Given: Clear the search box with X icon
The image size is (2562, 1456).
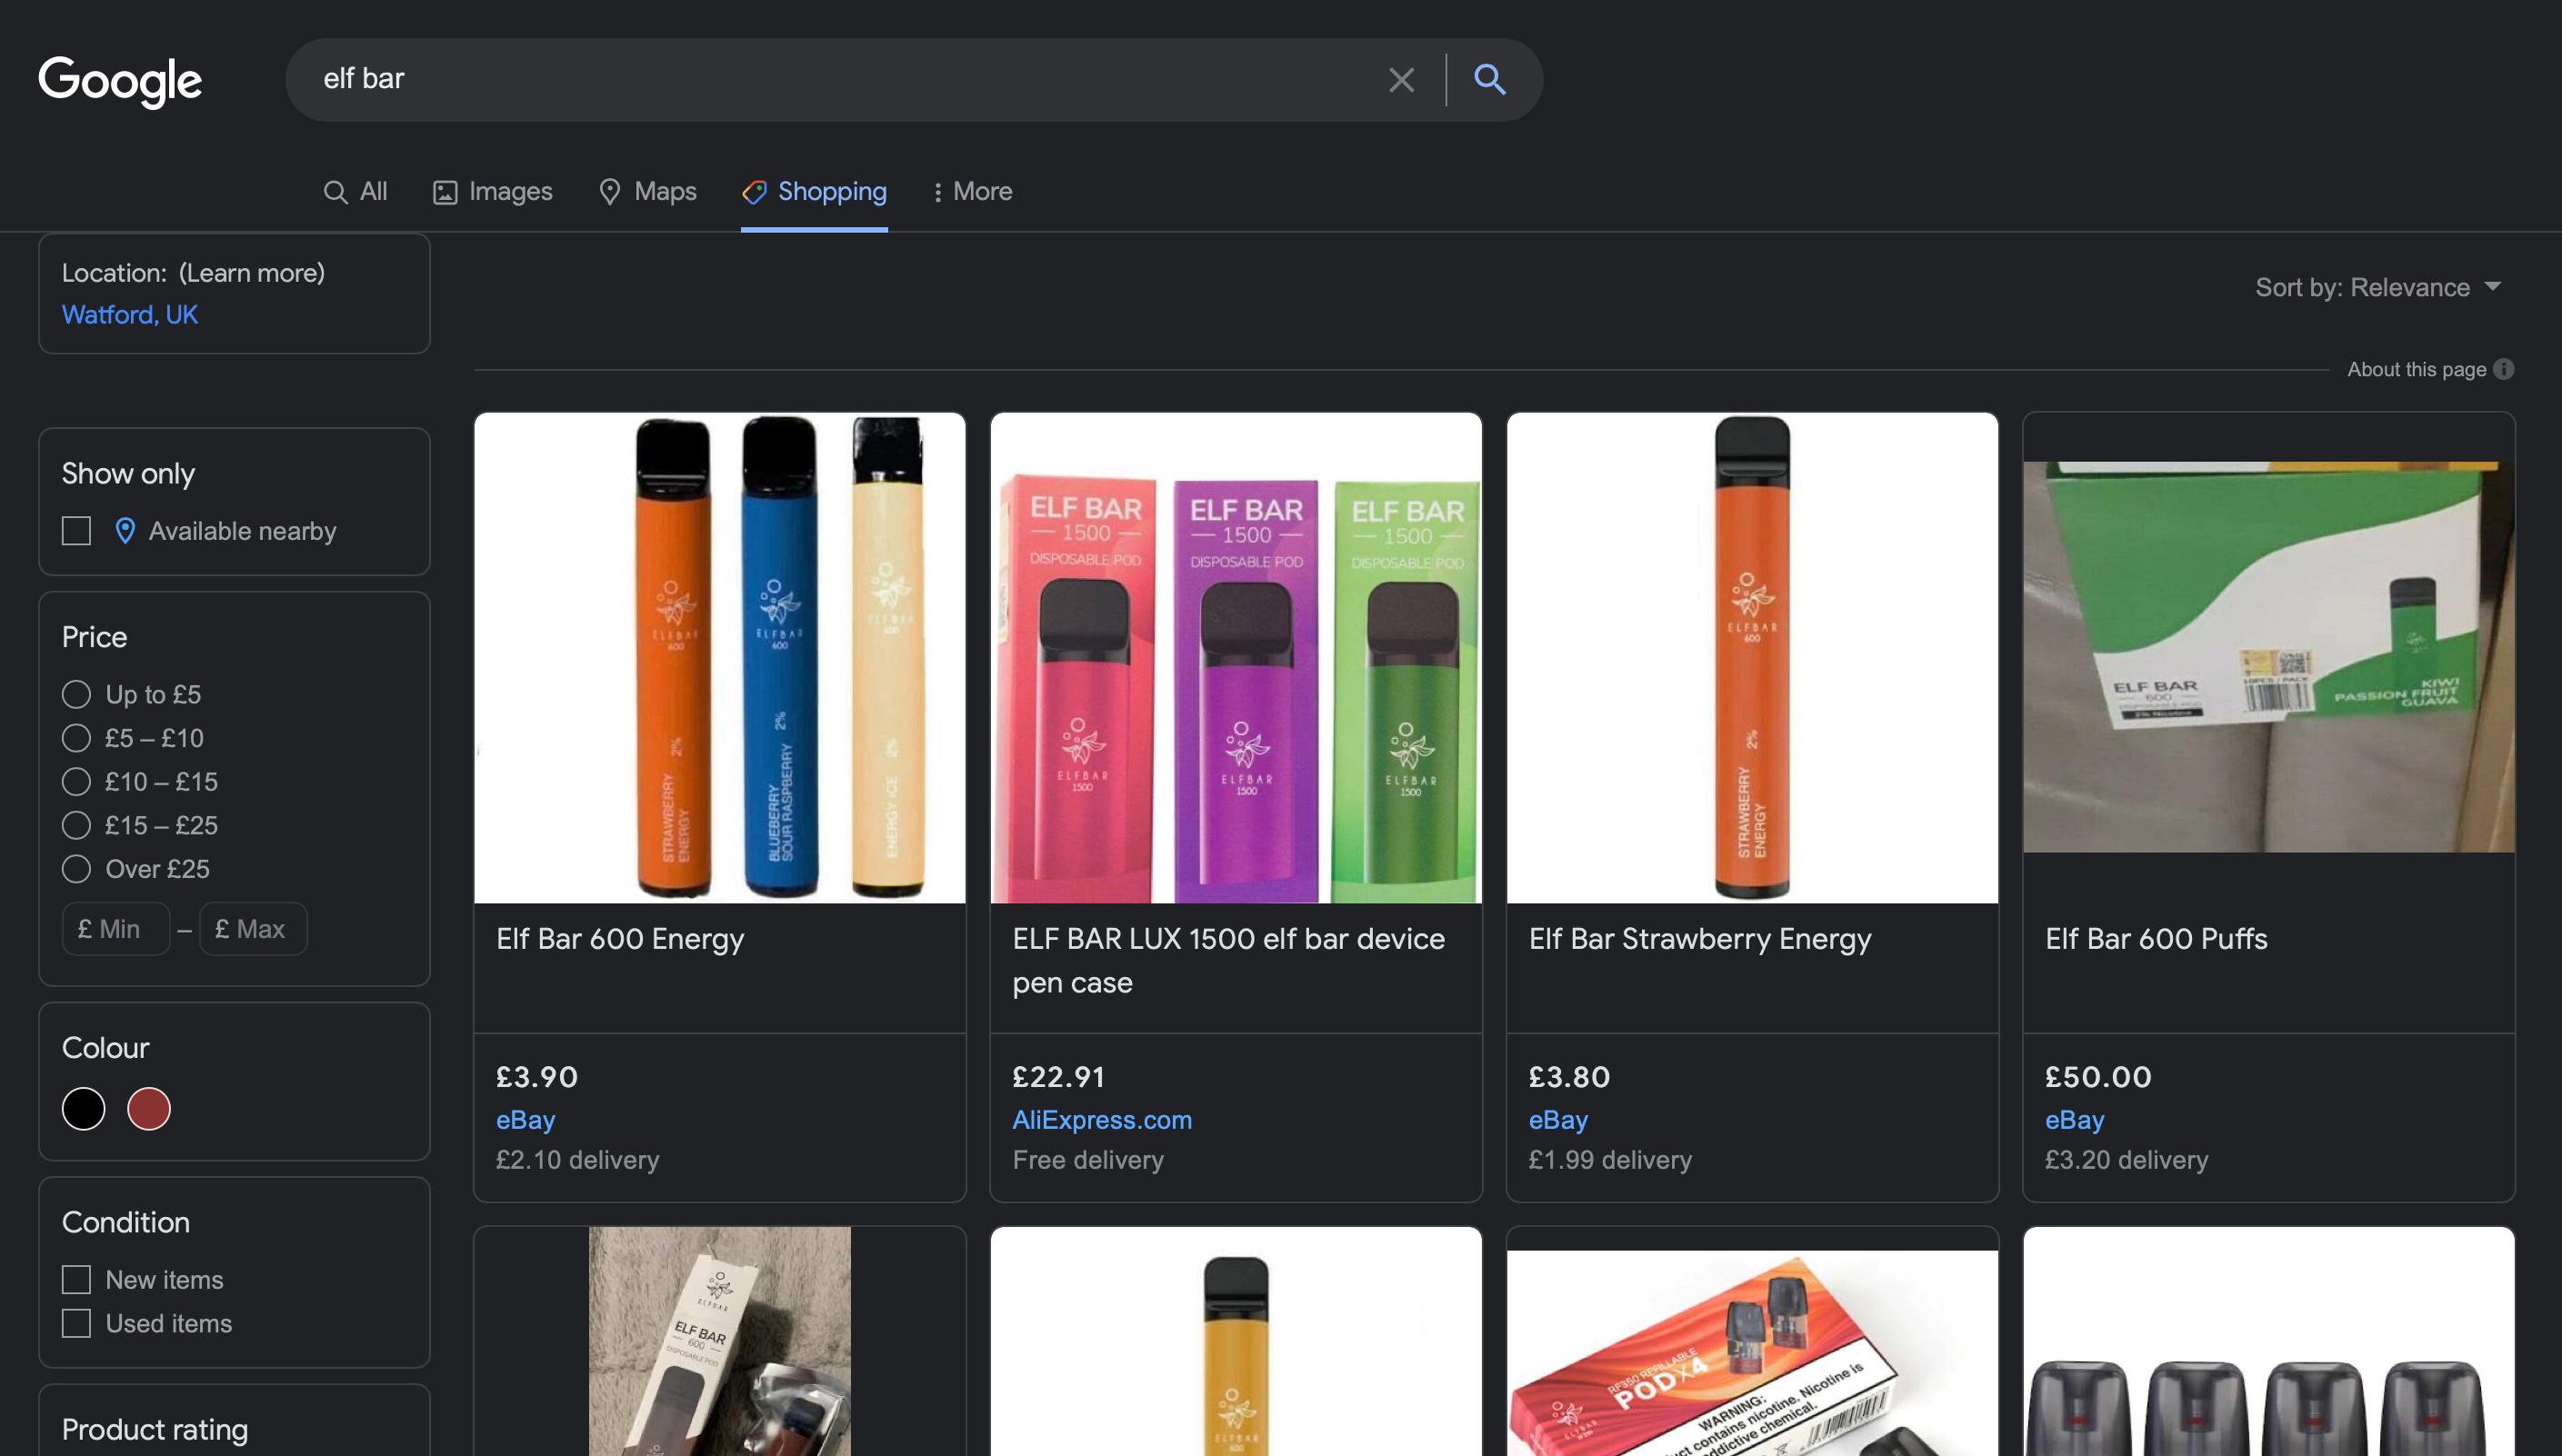Looking at the screenshot, I should coord(1401,80).
